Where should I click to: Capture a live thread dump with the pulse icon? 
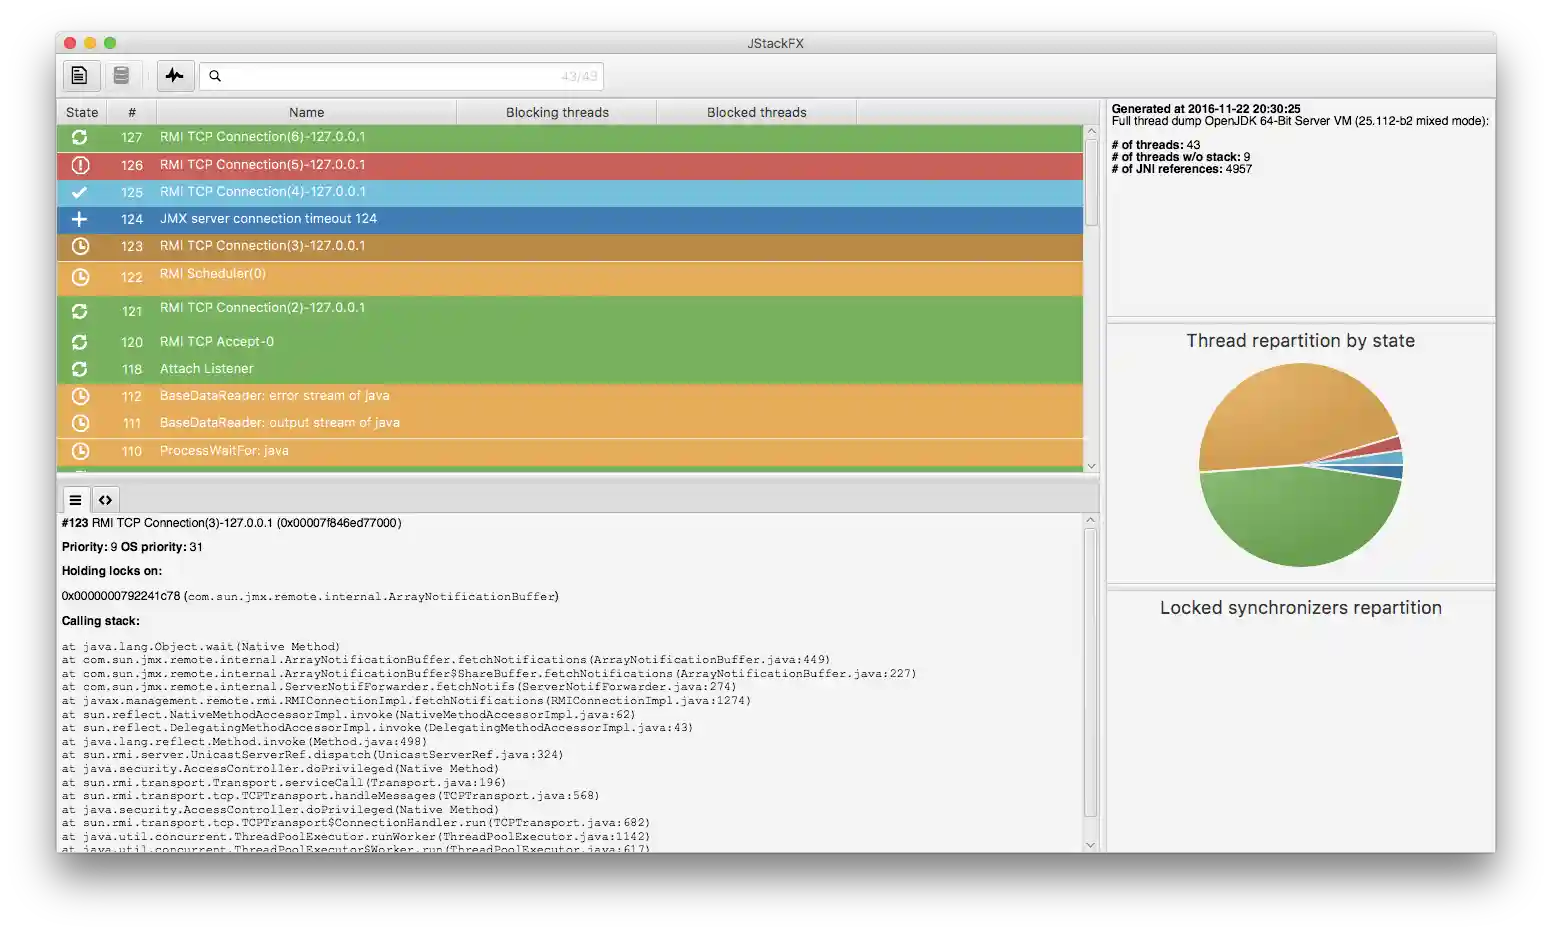[x=175, y=75]
